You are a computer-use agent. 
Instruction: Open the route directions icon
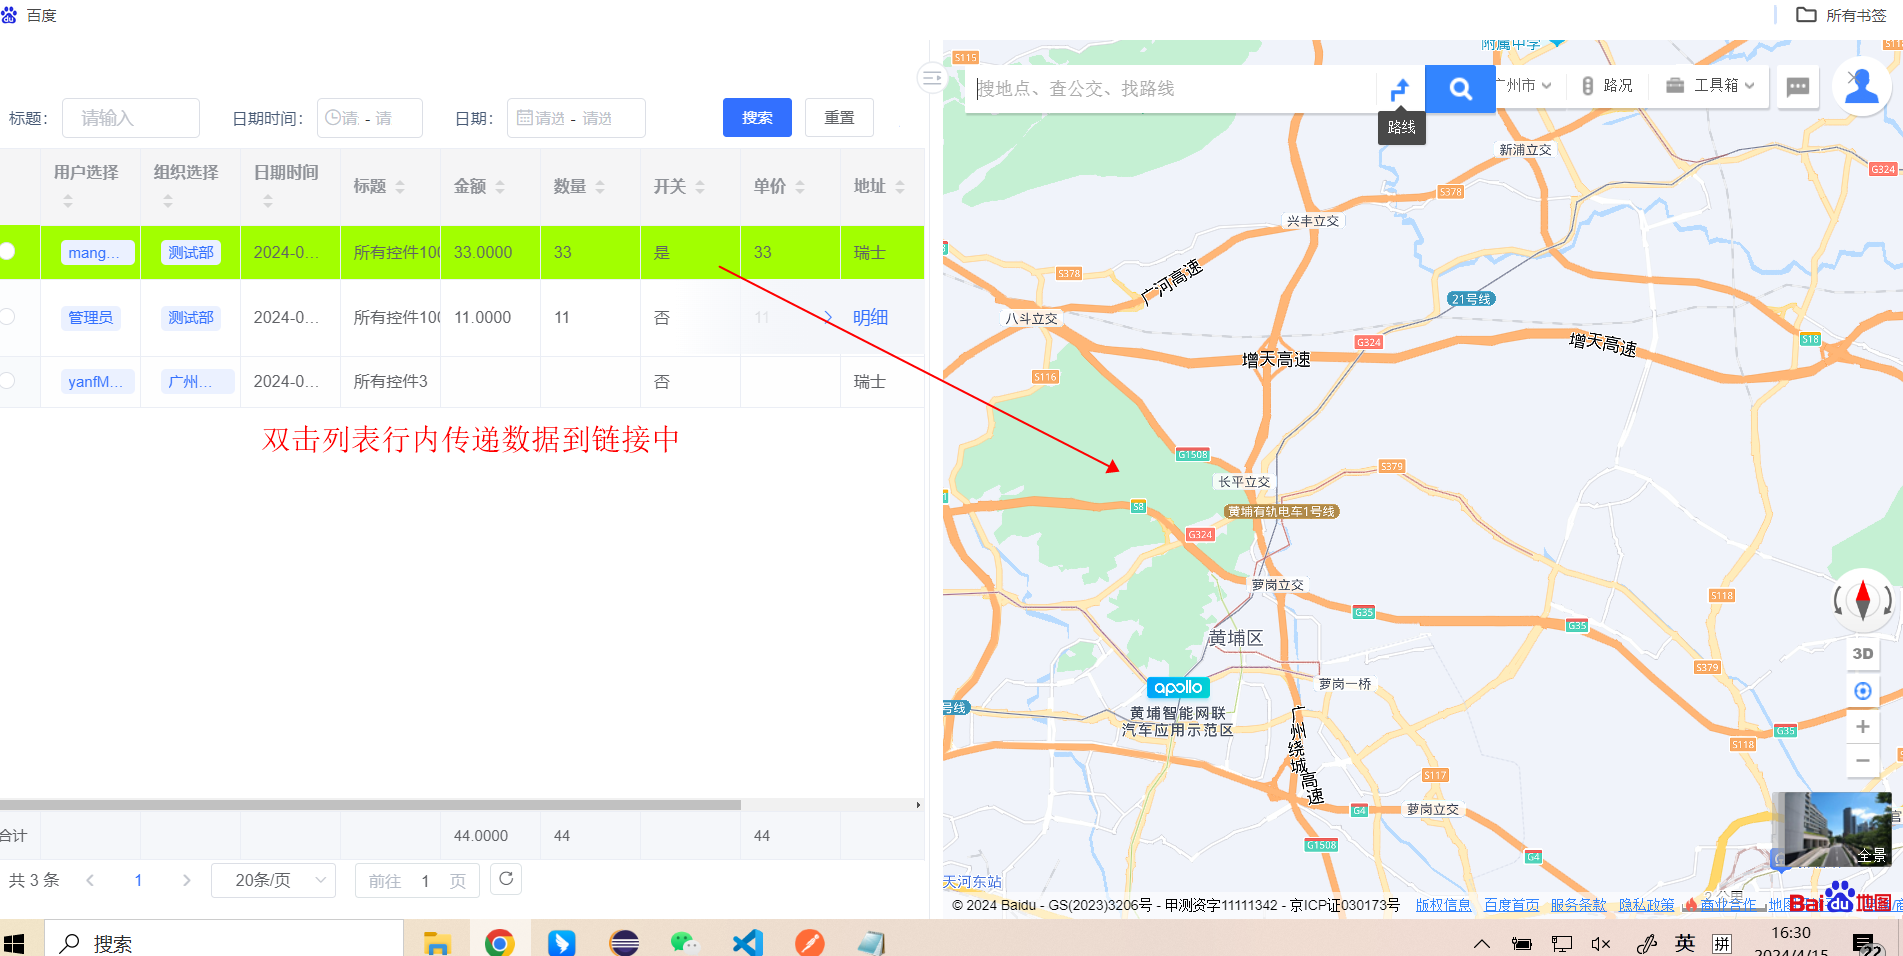coord(1400,89)
